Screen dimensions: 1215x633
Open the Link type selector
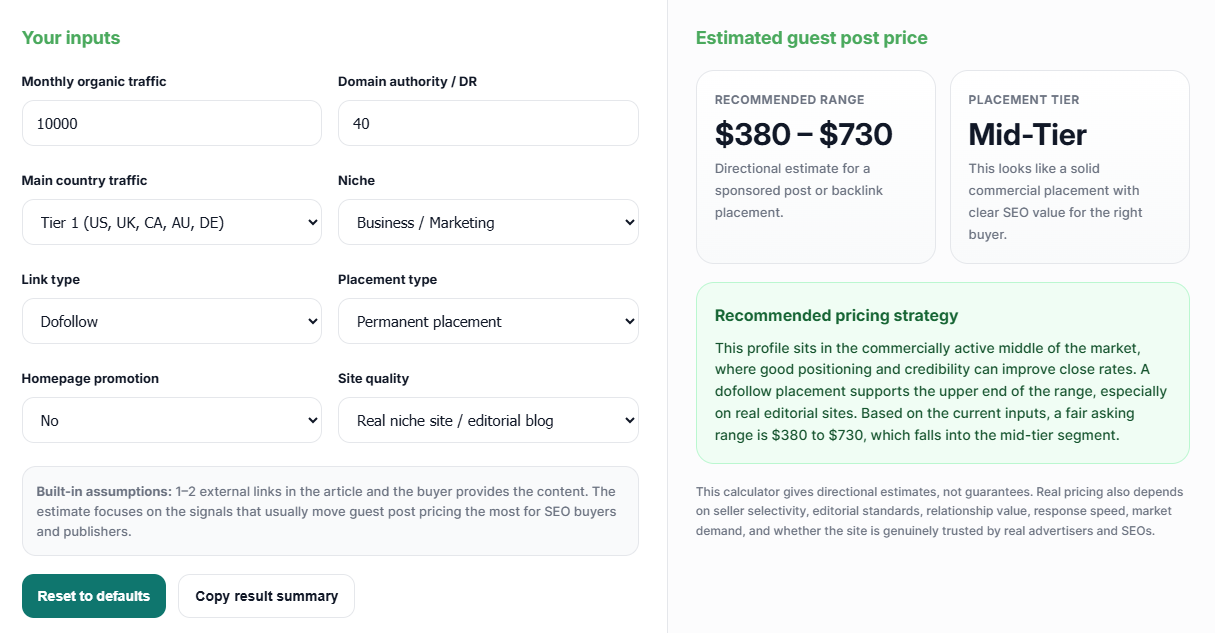(x=171, y=321)
